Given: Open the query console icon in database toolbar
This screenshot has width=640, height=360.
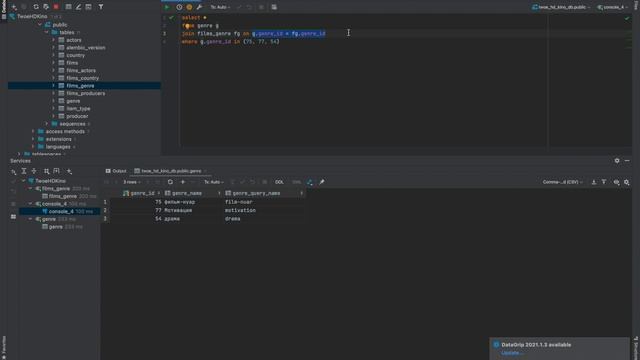Looking at the screenshot, I should tap(89, 7).
